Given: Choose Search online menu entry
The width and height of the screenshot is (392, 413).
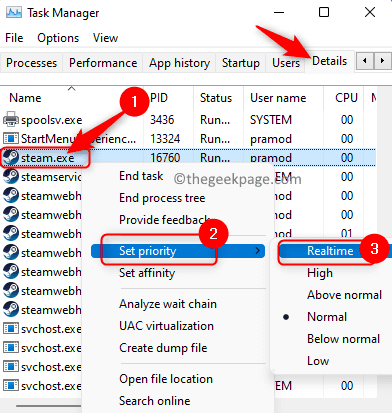Looking at the screenshot, I should point(155,401).
